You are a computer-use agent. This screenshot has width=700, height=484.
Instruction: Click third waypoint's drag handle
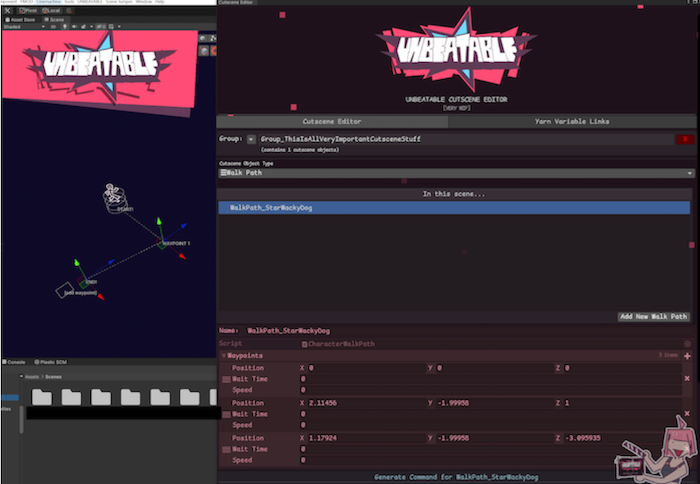(226, 450)
